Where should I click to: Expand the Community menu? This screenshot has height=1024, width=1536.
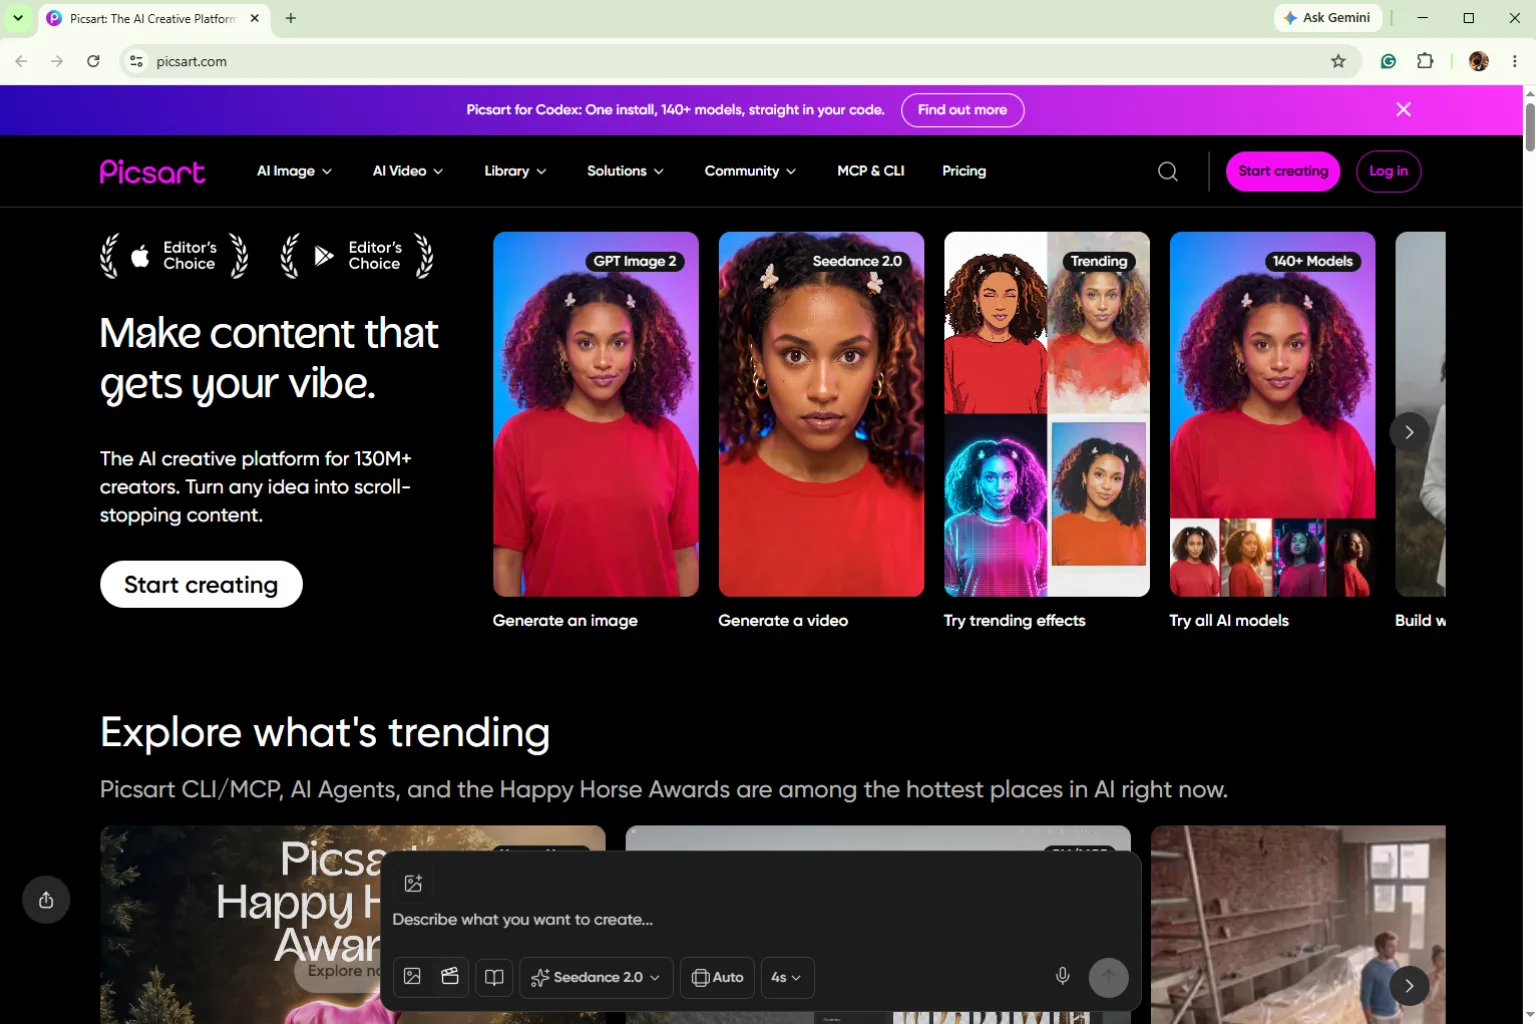750,171
